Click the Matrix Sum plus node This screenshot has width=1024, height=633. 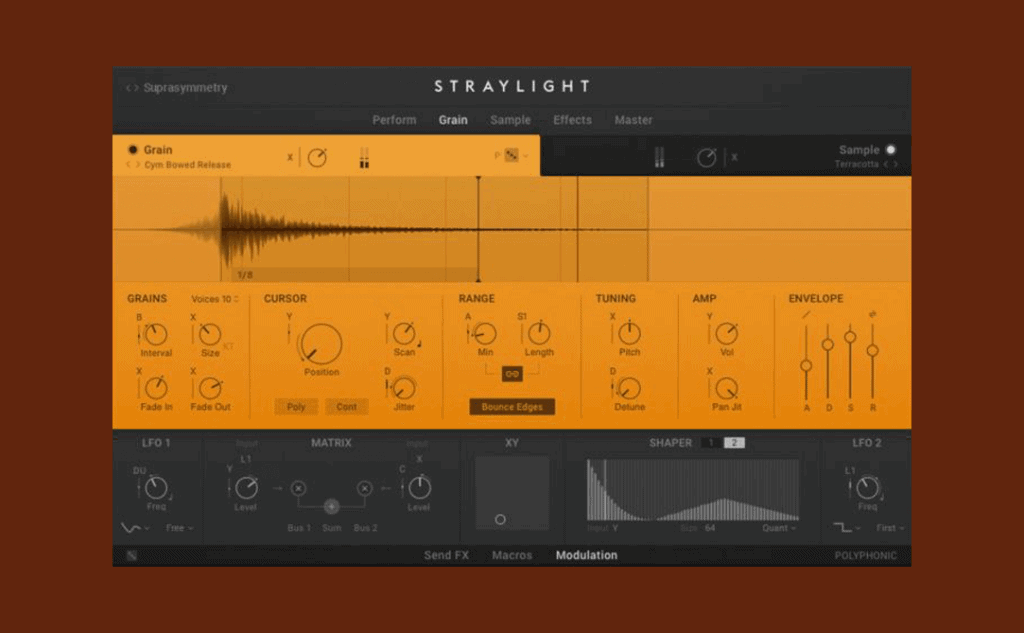pos(332,507)
